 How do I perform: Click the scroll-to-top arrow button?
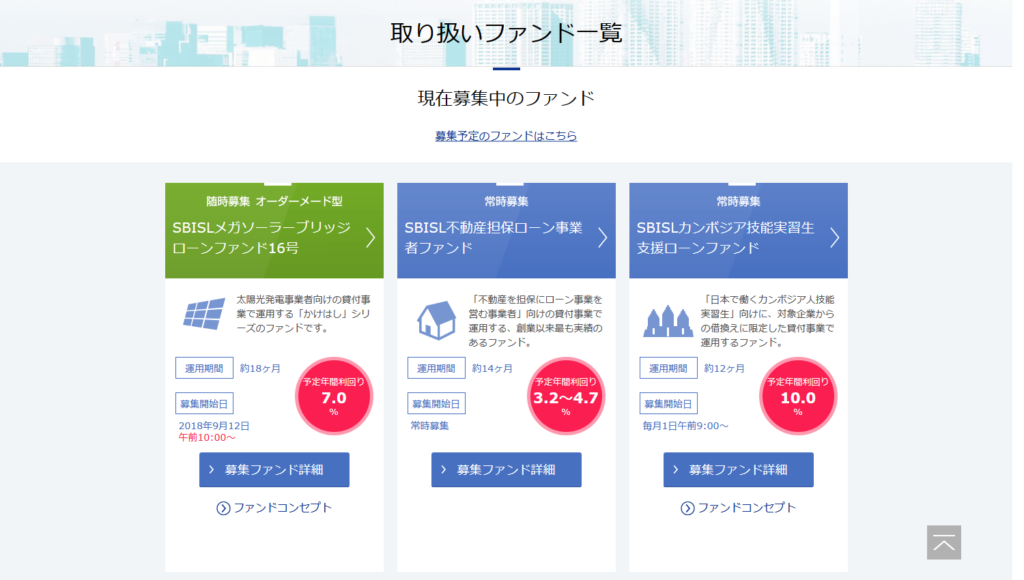pos(944,542)
